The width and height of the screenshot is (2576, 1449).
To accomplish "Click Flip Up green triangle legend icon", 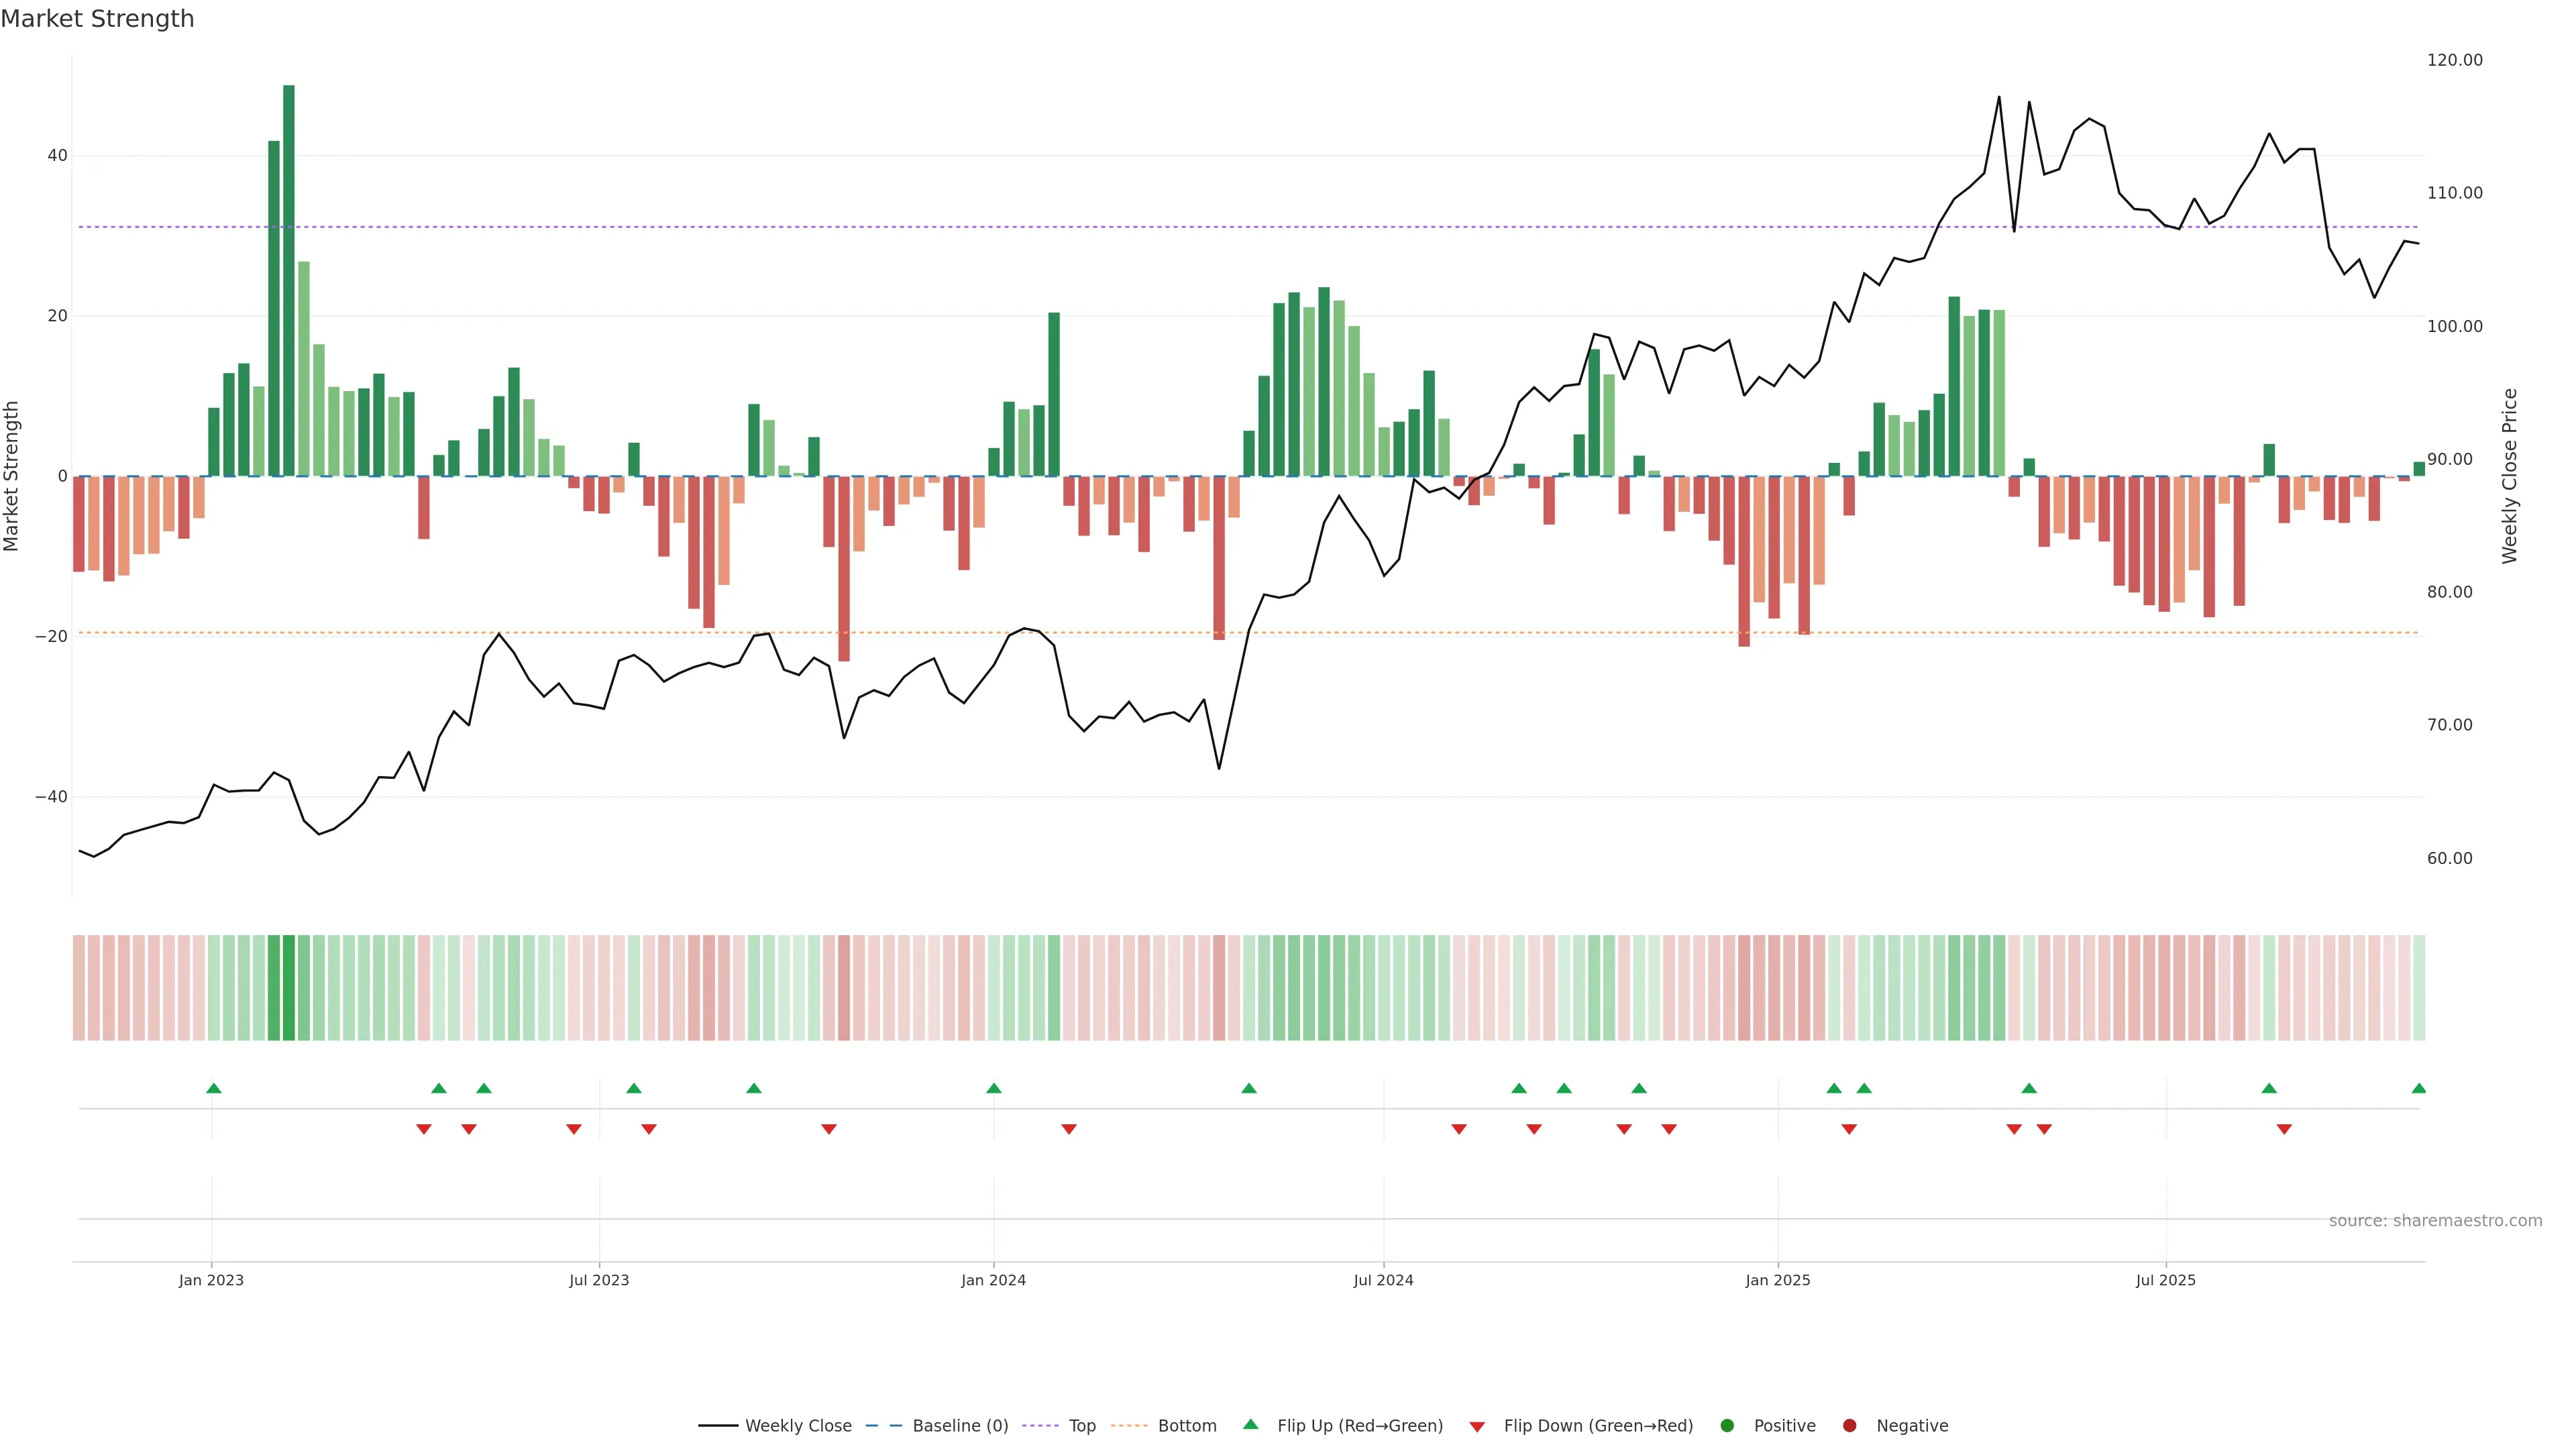I will pyautogui.click(x=1250, y=1425).
